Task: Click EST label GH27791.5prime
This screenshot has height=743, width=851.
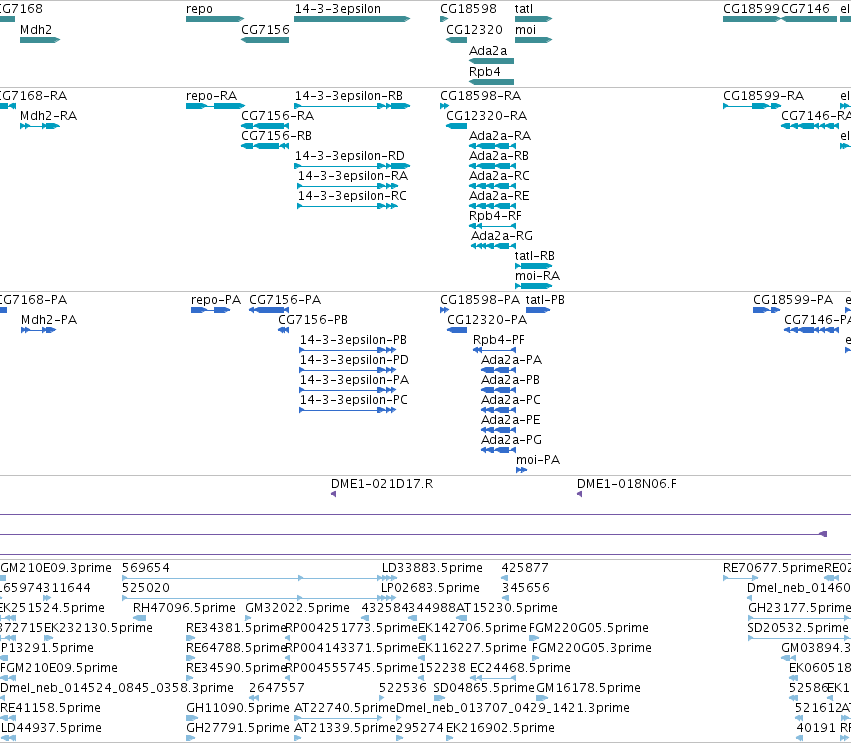Action: click(238, 728)
